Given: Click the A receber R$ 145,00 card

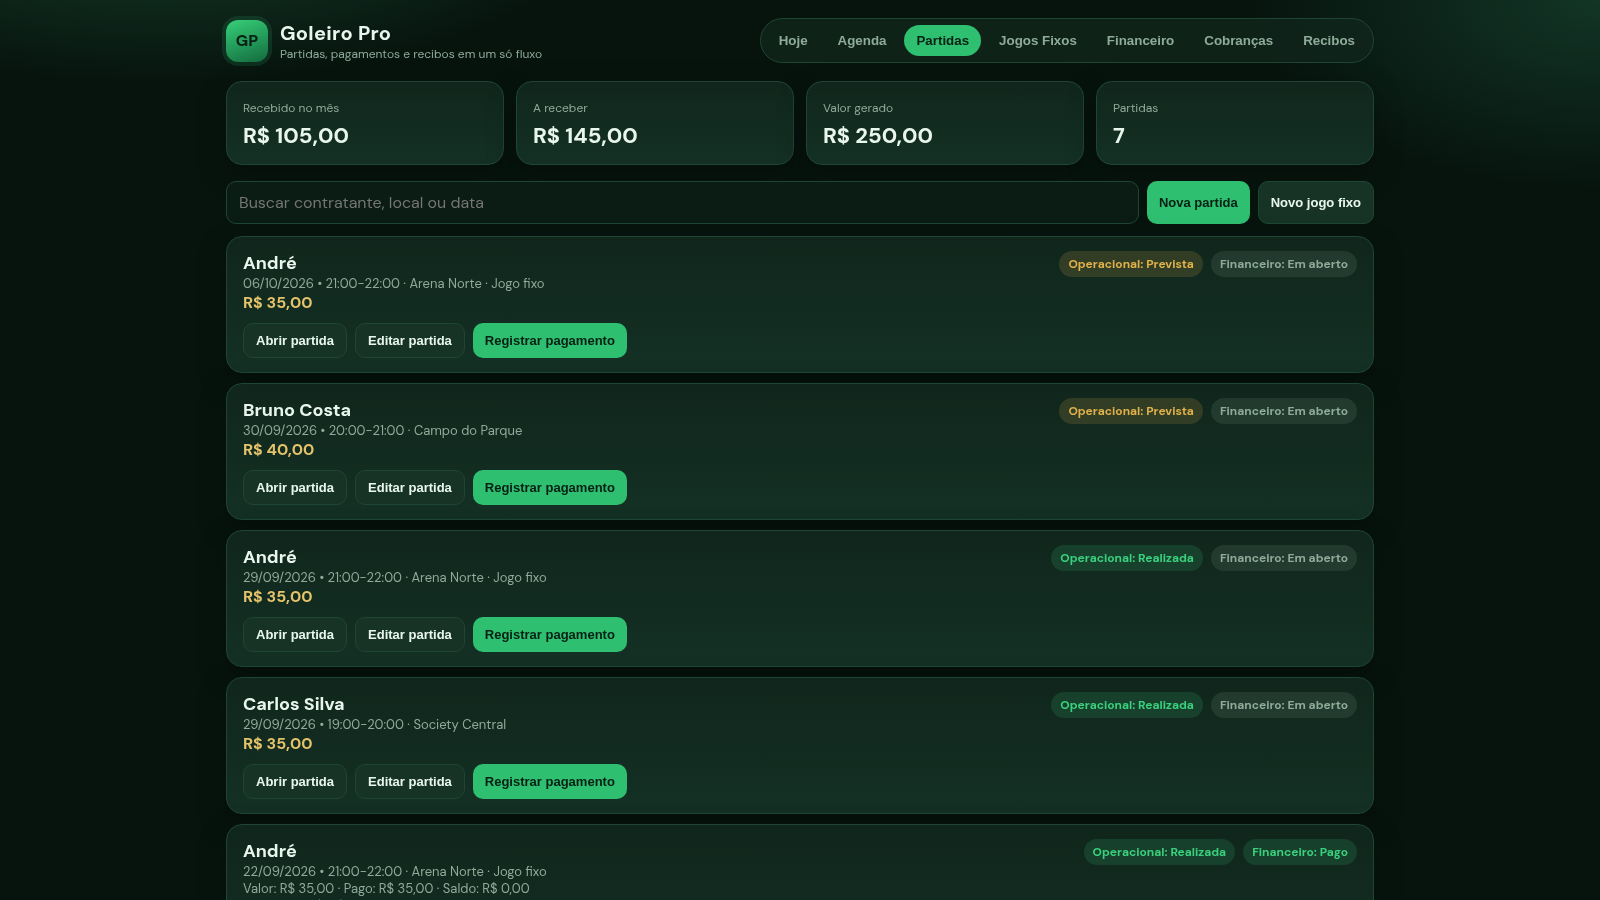Looking at the screenshot, I should click(655, 123).
